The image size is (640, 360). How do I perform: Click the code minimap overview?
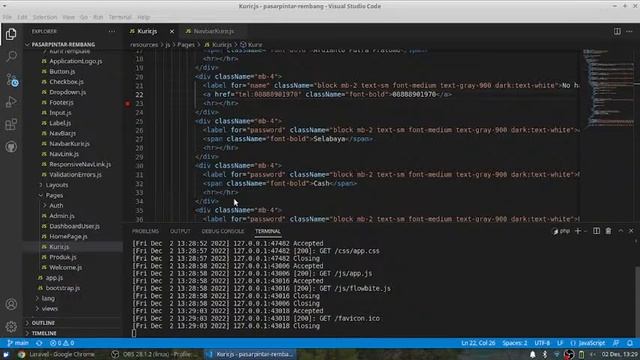608,88
